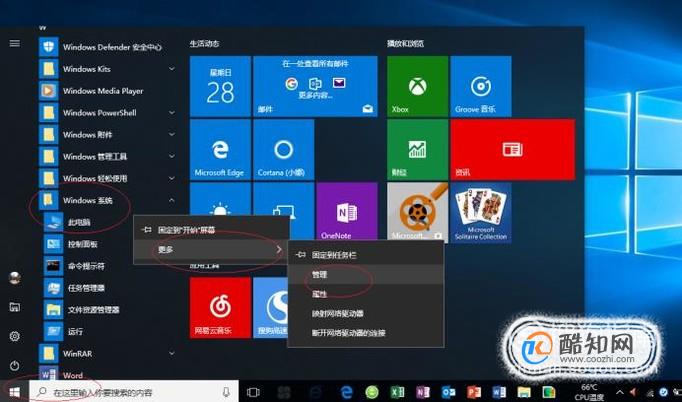682x402 pixels.
Task: Choose 映射网络驱动器 in the submenu
Action: [x=365, y=313]
